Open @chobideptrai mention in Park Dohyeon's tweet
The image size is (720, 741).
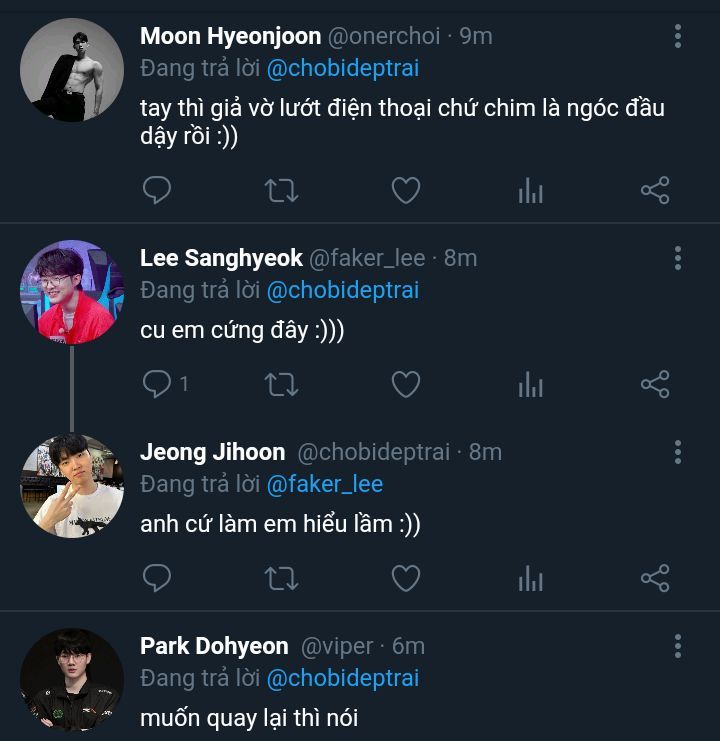pyautogui.click(x=343, y=678)
